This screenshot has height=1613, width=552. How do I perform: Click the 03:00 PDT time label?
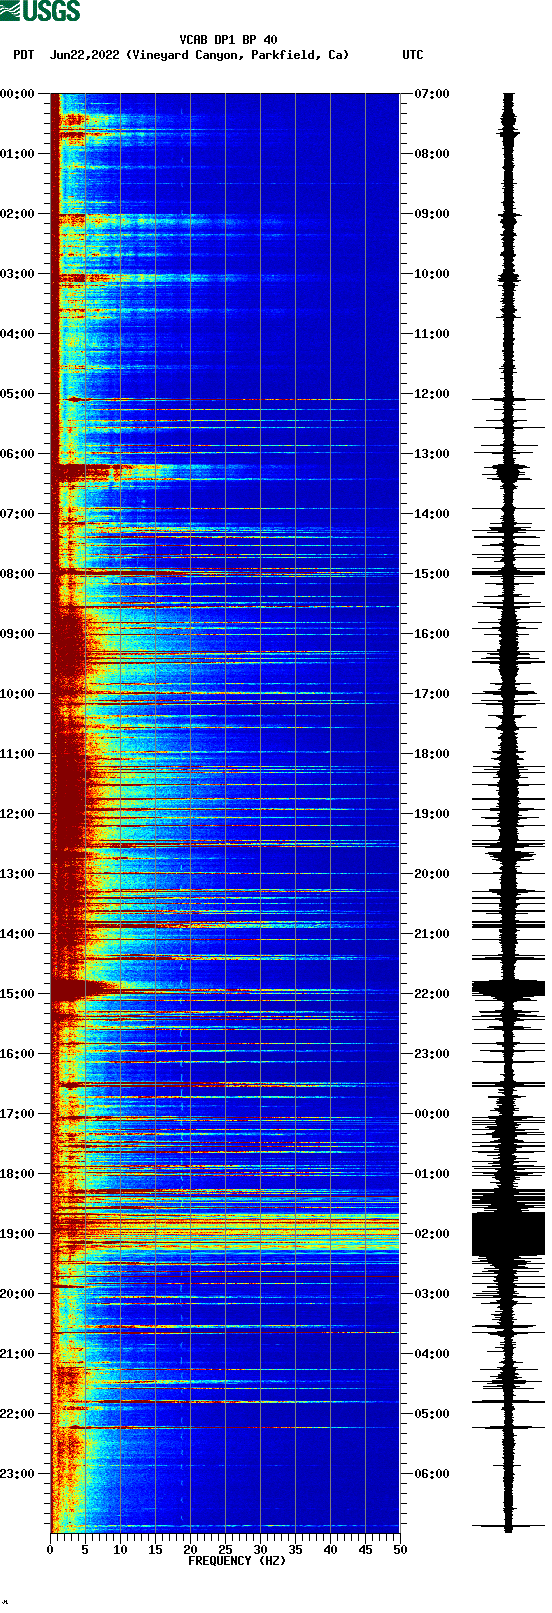point(17,274)
